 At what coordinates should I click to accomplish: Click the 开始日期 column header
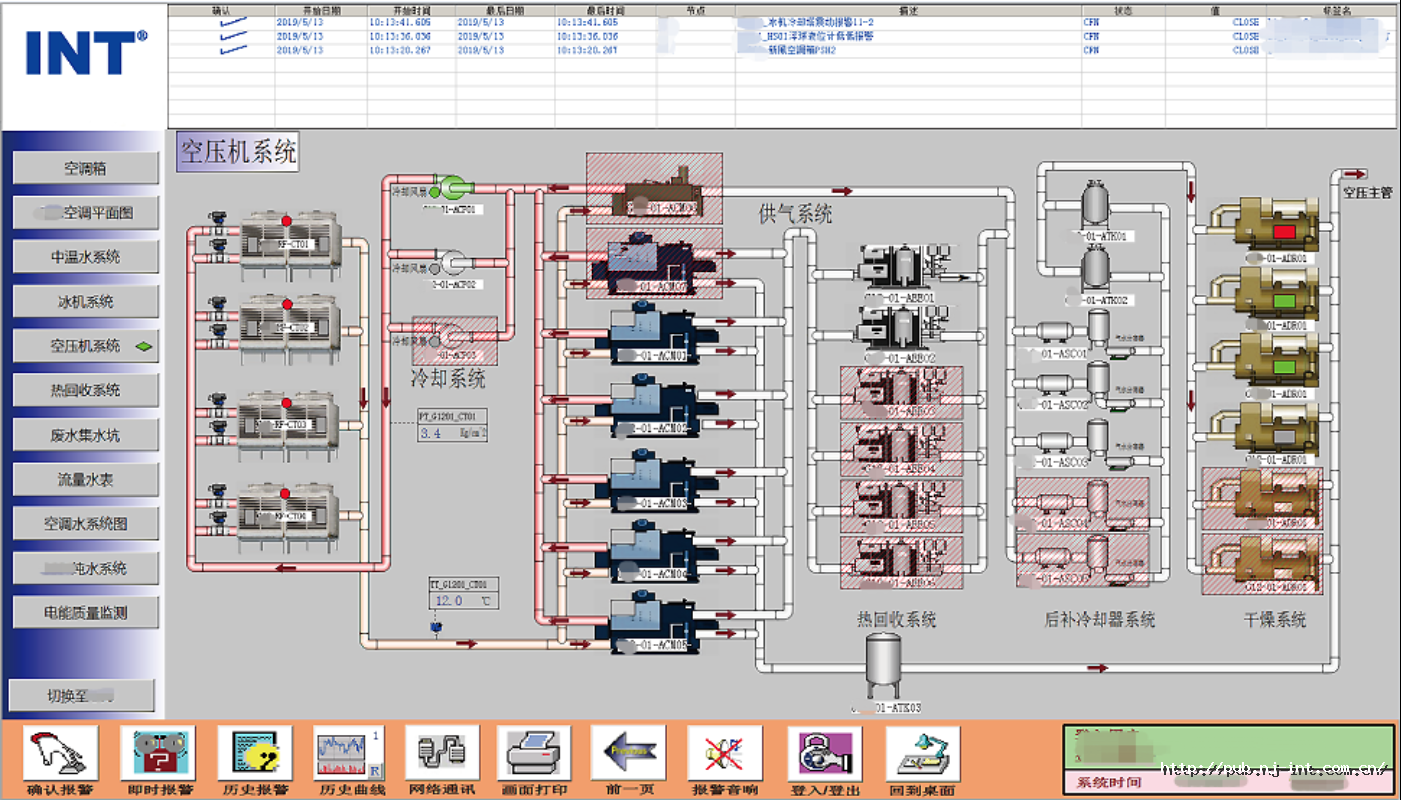321,10
